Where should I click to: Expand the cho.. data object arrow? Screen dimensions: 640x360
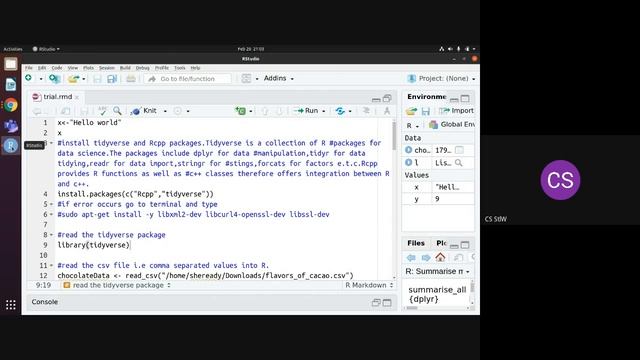[409, 150]
